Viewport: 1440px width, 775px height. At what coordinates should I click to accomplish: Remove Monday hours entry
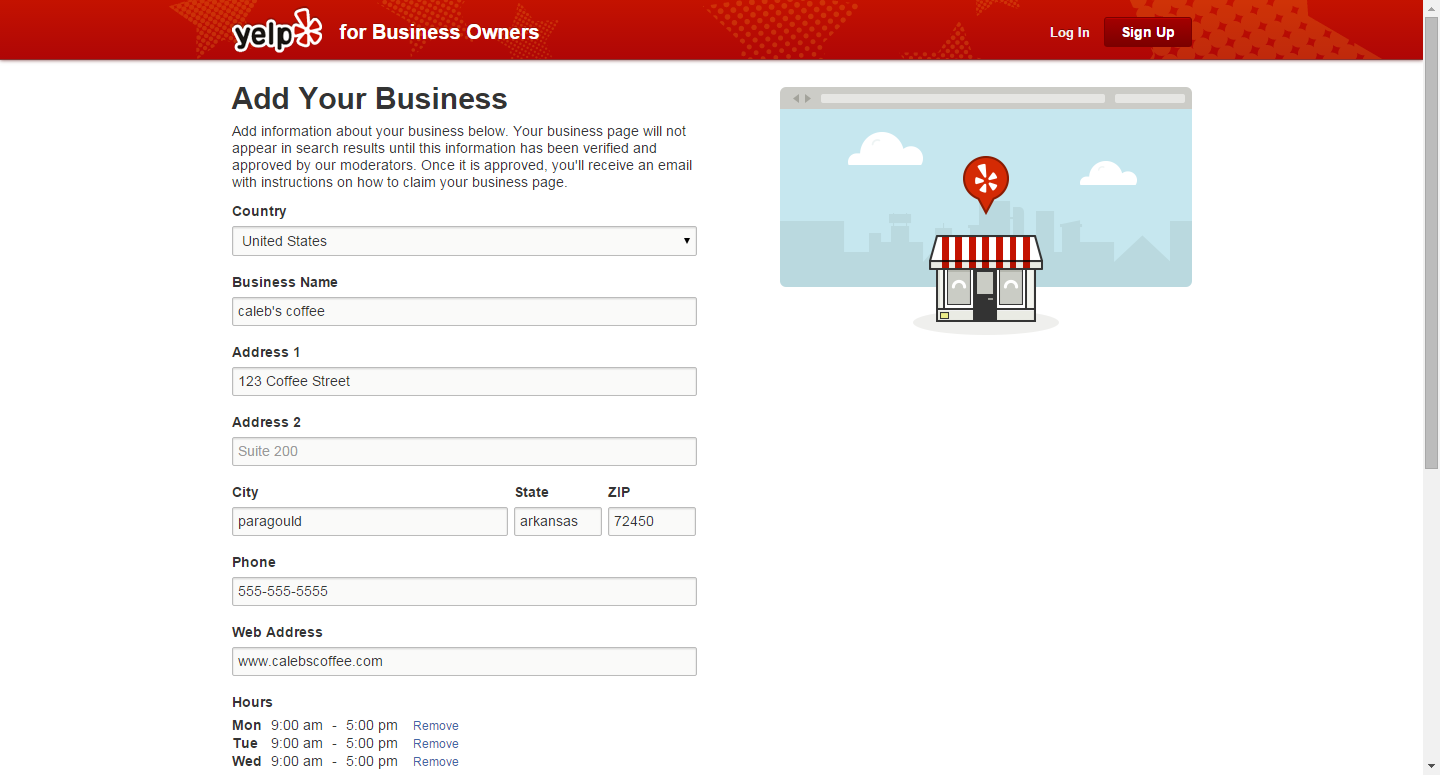click(435, 726)
